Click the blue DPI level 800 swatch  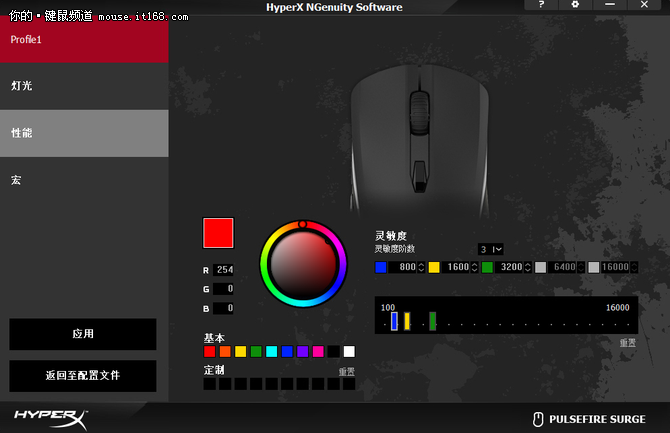coord(381,267)
